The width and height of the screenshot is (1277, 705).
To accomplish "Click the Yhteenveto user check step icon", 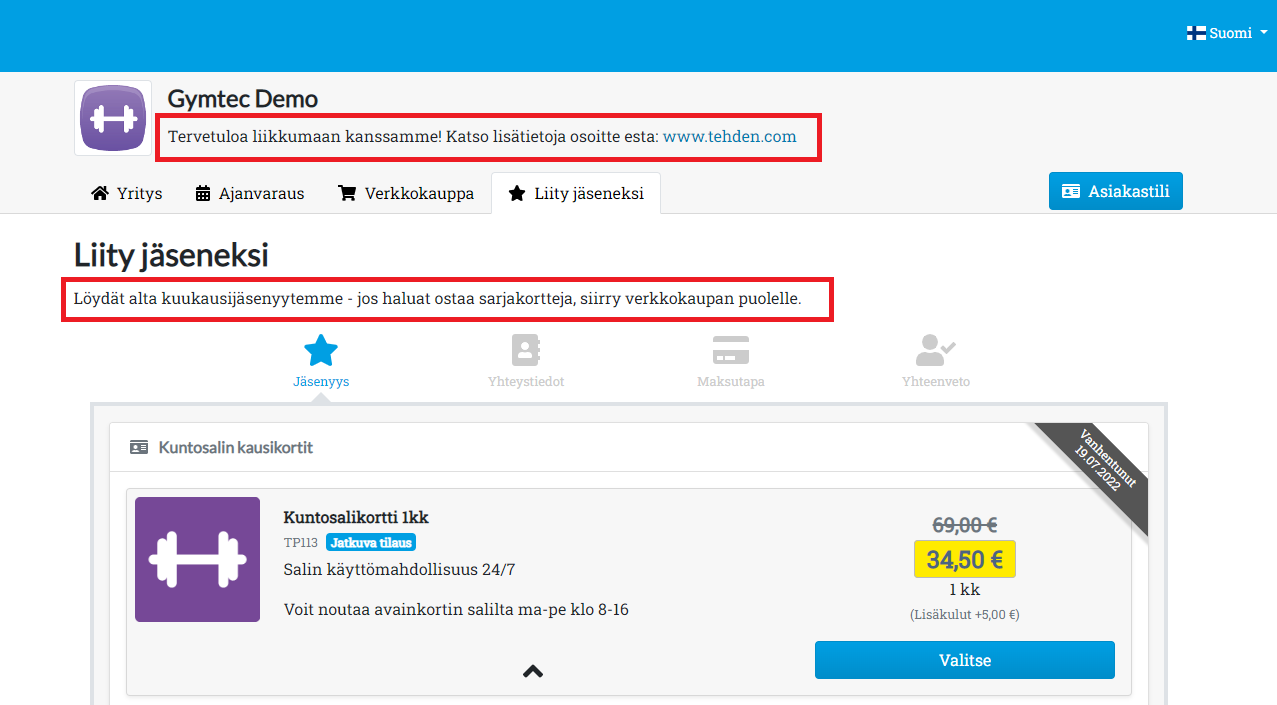I will point(935,351).
